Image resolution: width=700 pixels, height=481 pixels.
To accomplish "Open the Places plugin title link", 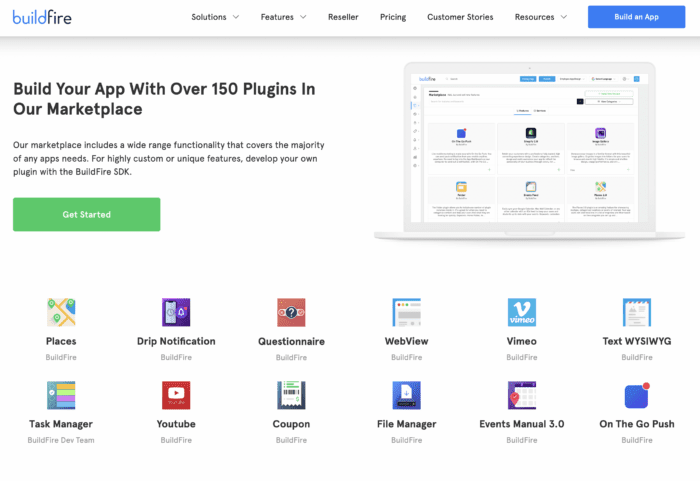I will (61, 341).
